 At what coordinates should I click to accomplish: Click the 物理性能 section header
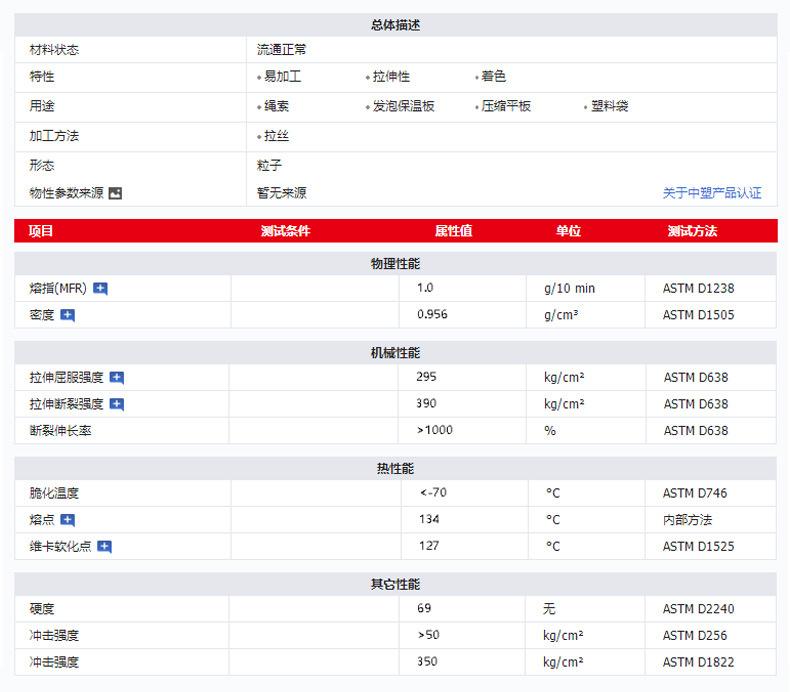[395, 264]
